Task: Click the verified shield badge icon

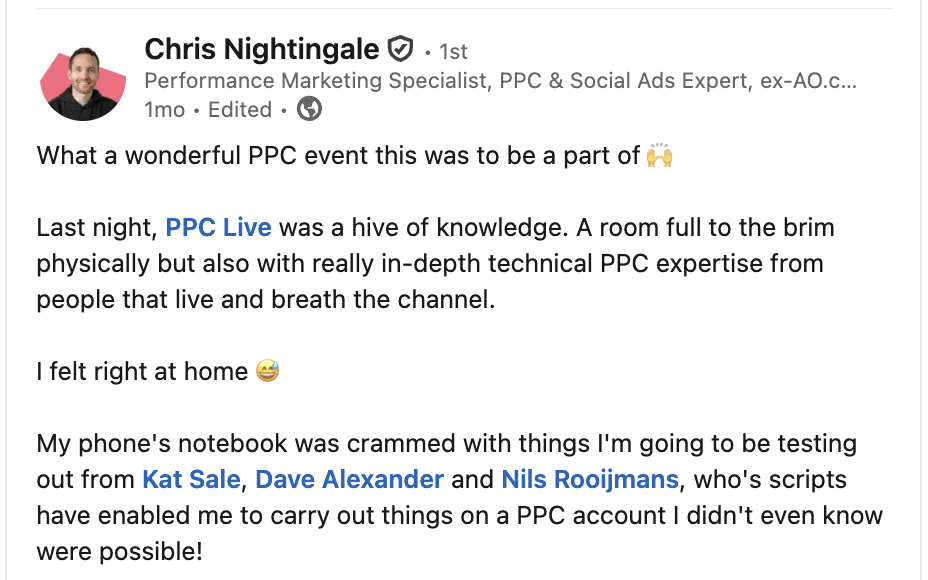Action: pos(400,49)
